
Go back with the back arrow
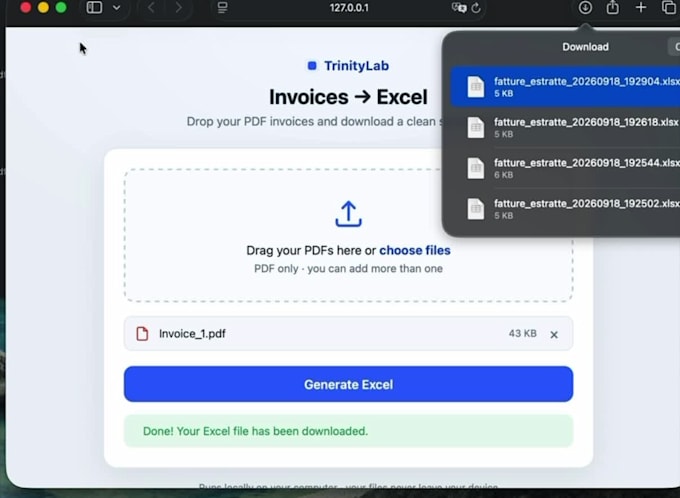(151, 7)
